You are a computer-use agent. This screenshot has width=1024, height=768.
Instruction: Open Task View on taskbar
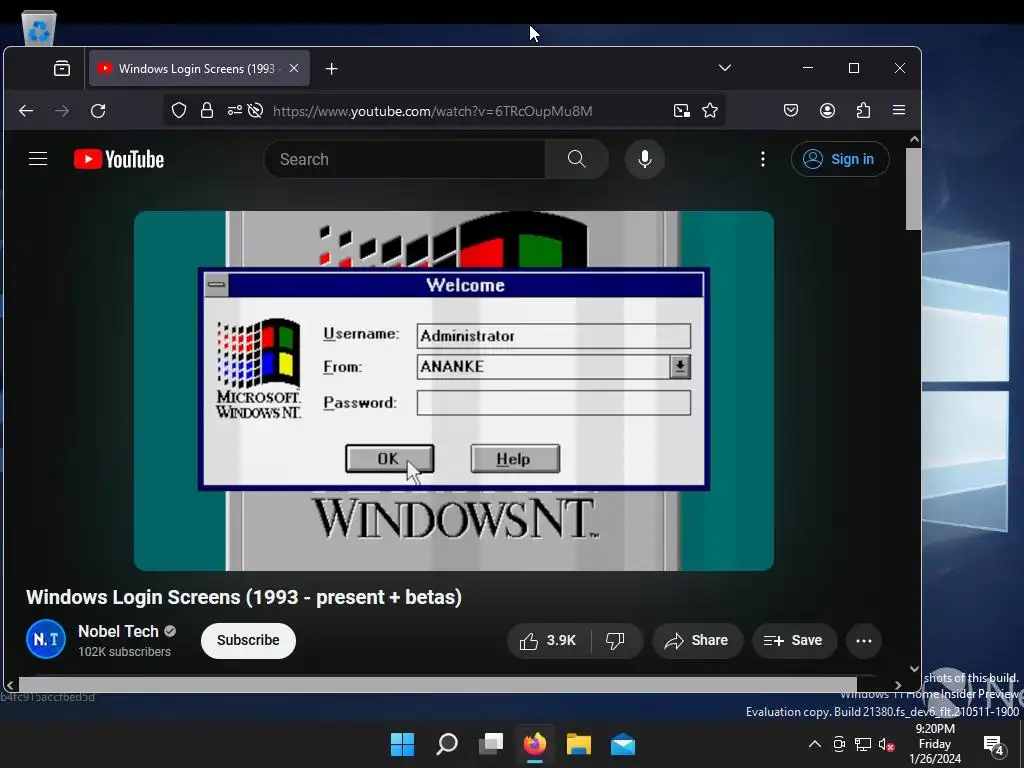coord(491,744)
